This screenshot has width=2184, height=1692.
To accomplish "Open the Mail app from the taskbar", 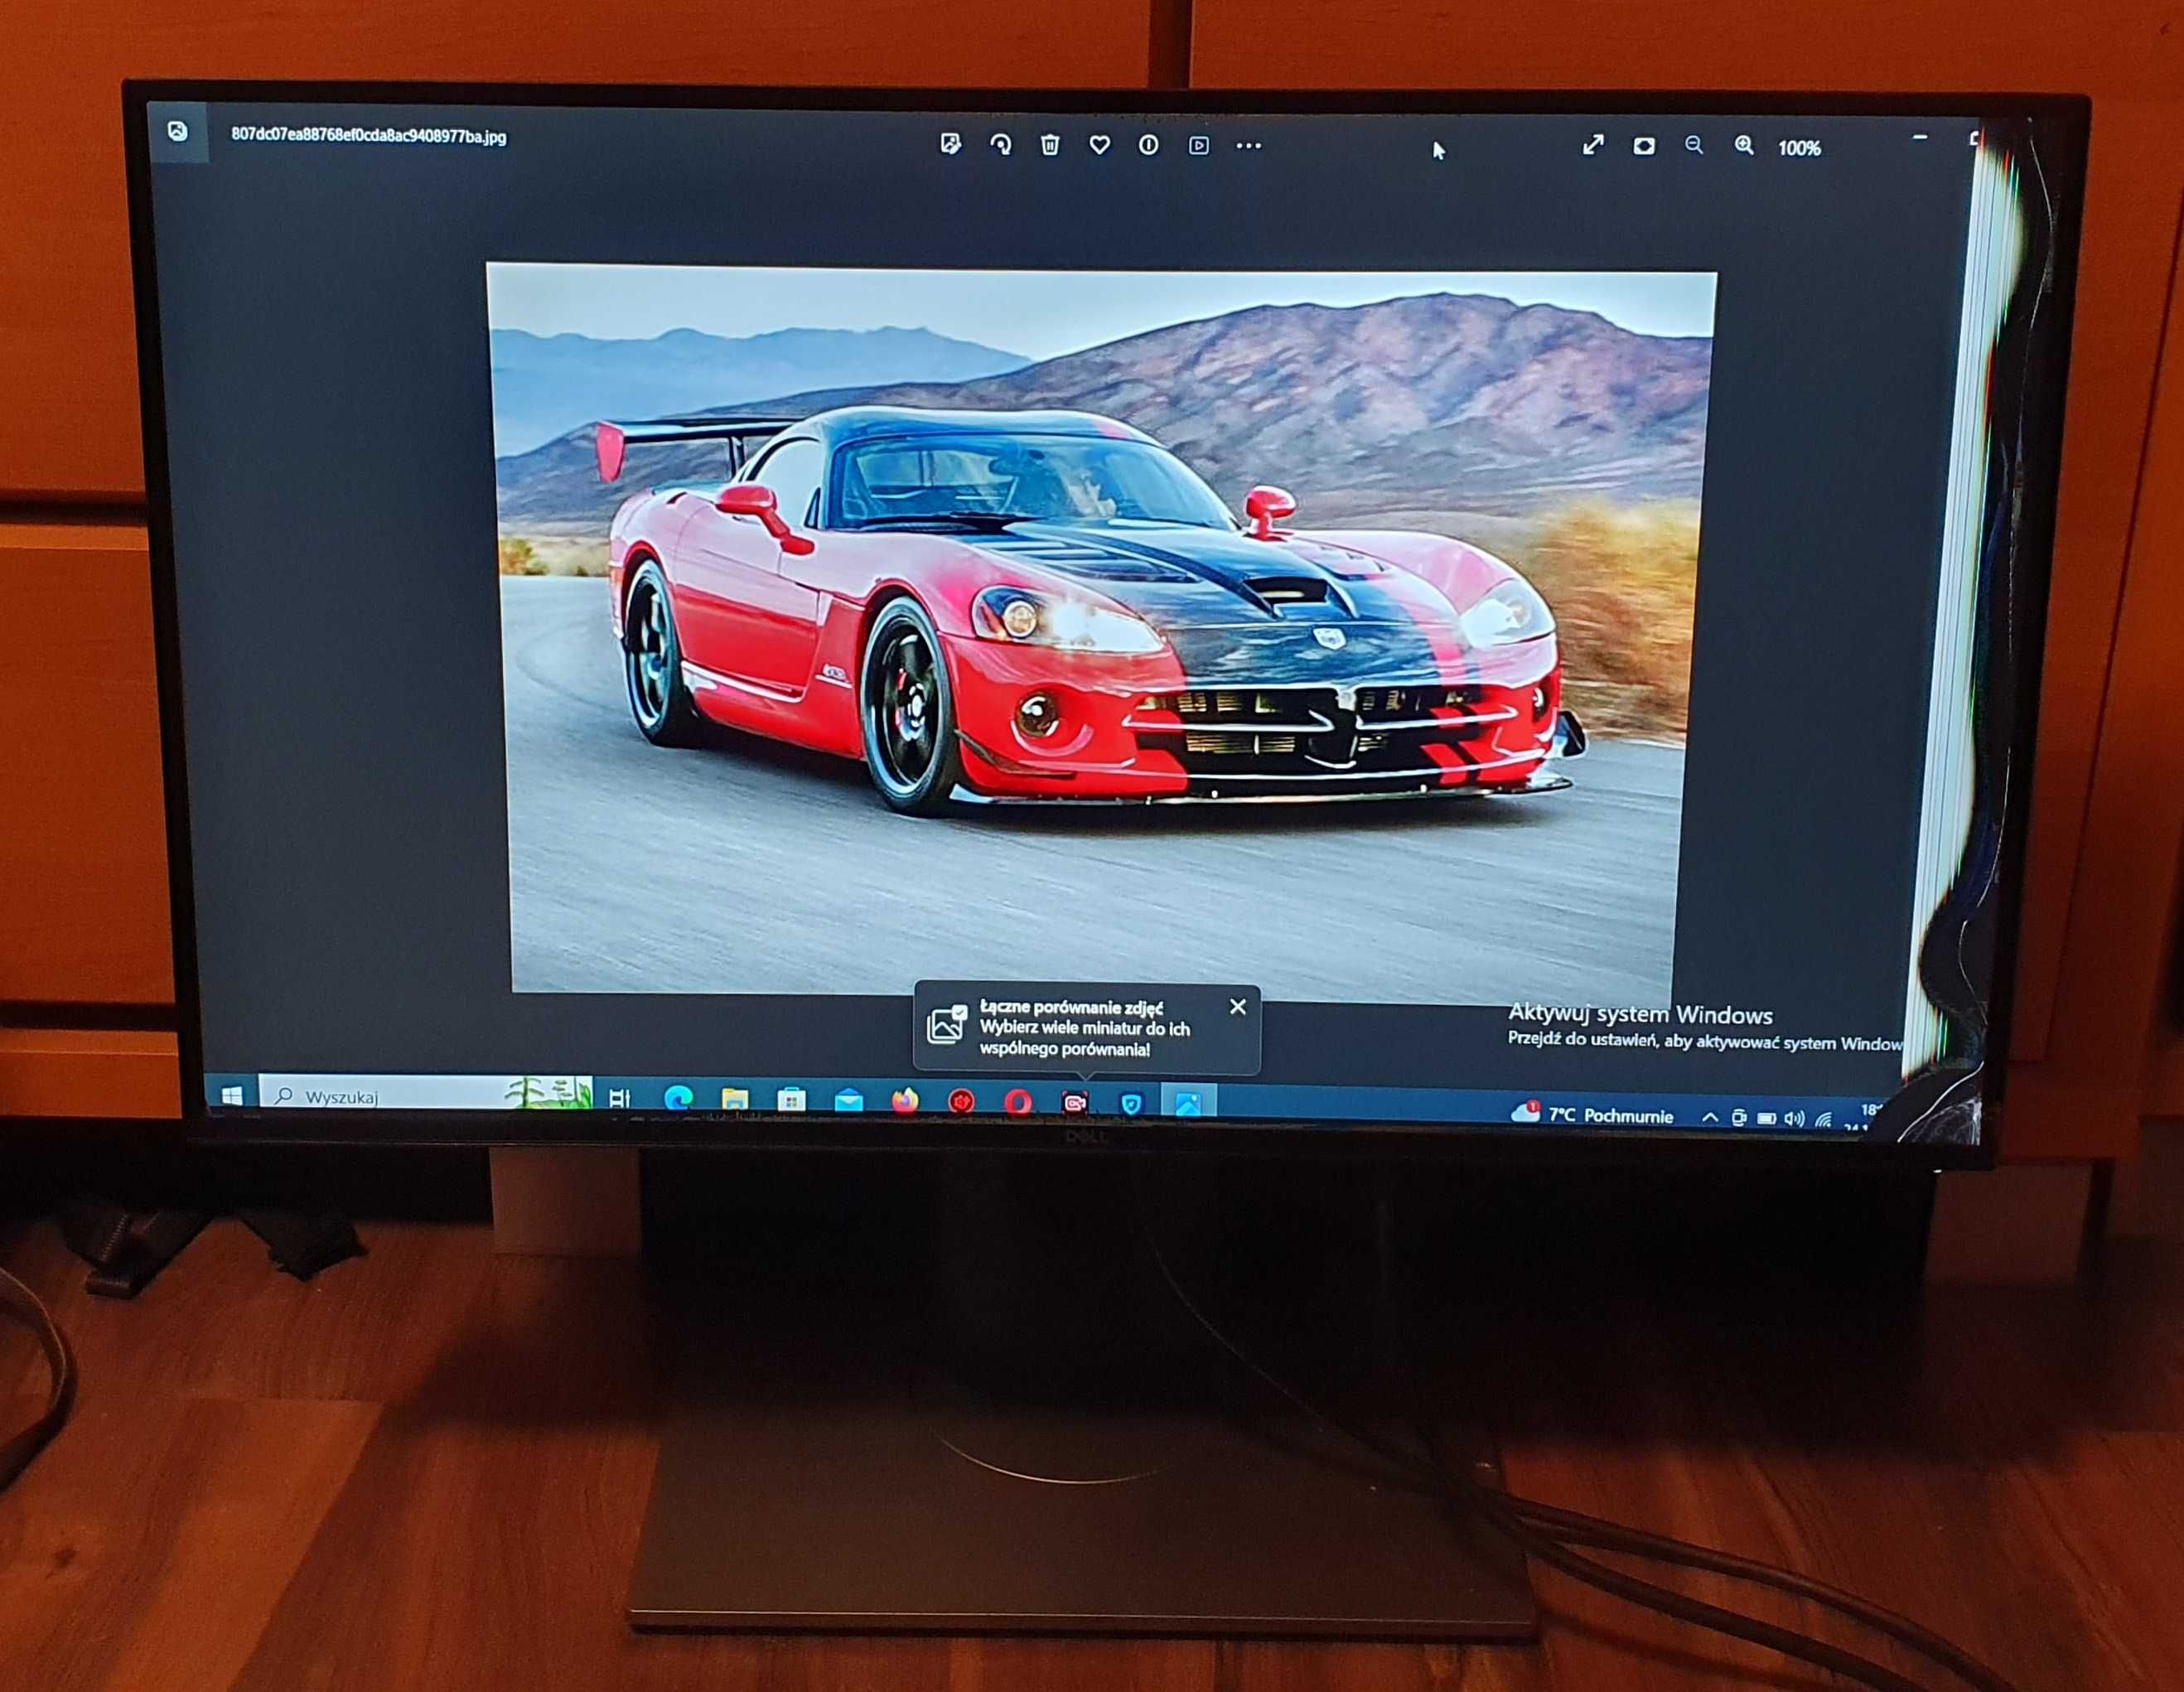I will pos(848,1102).
